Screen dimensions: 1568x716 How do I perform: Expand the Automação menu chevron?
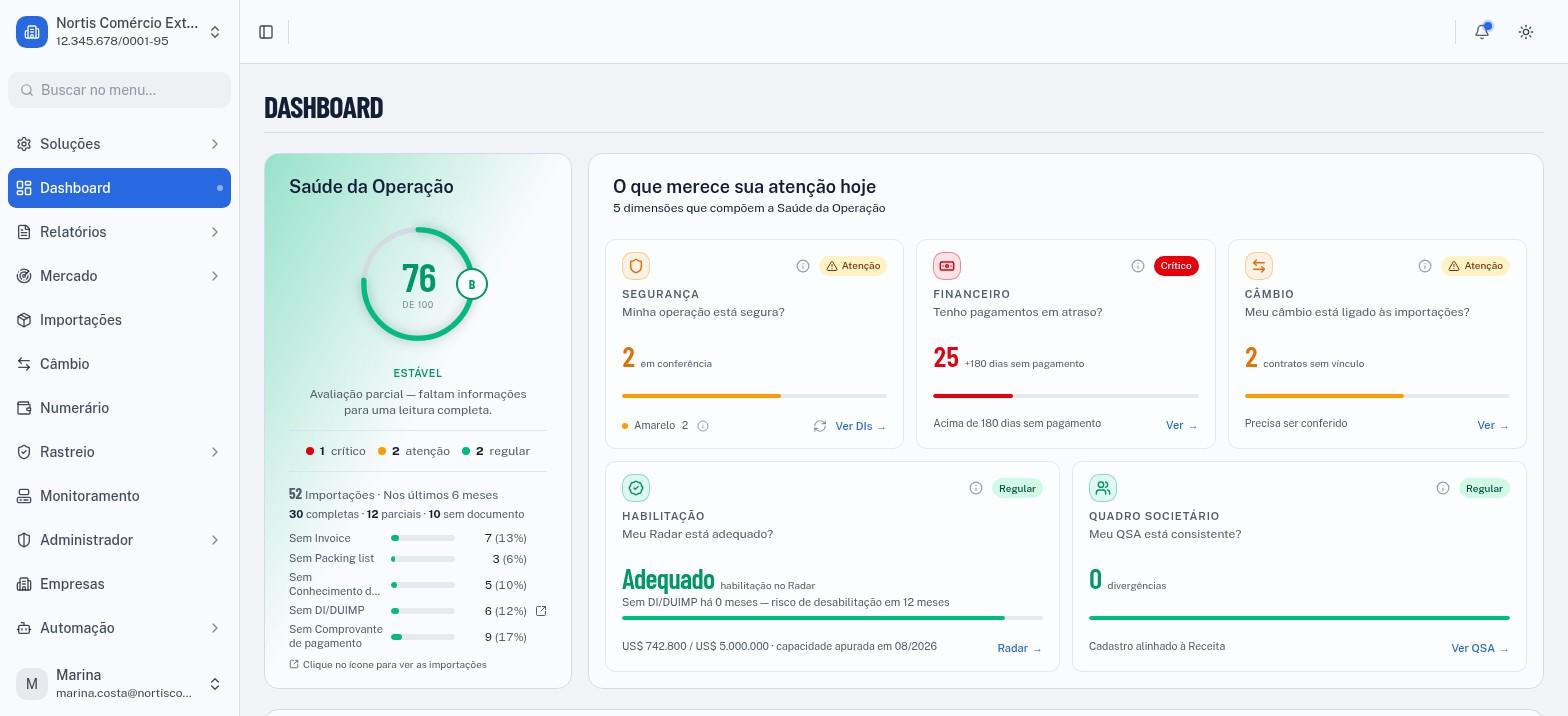click(214, 628)
